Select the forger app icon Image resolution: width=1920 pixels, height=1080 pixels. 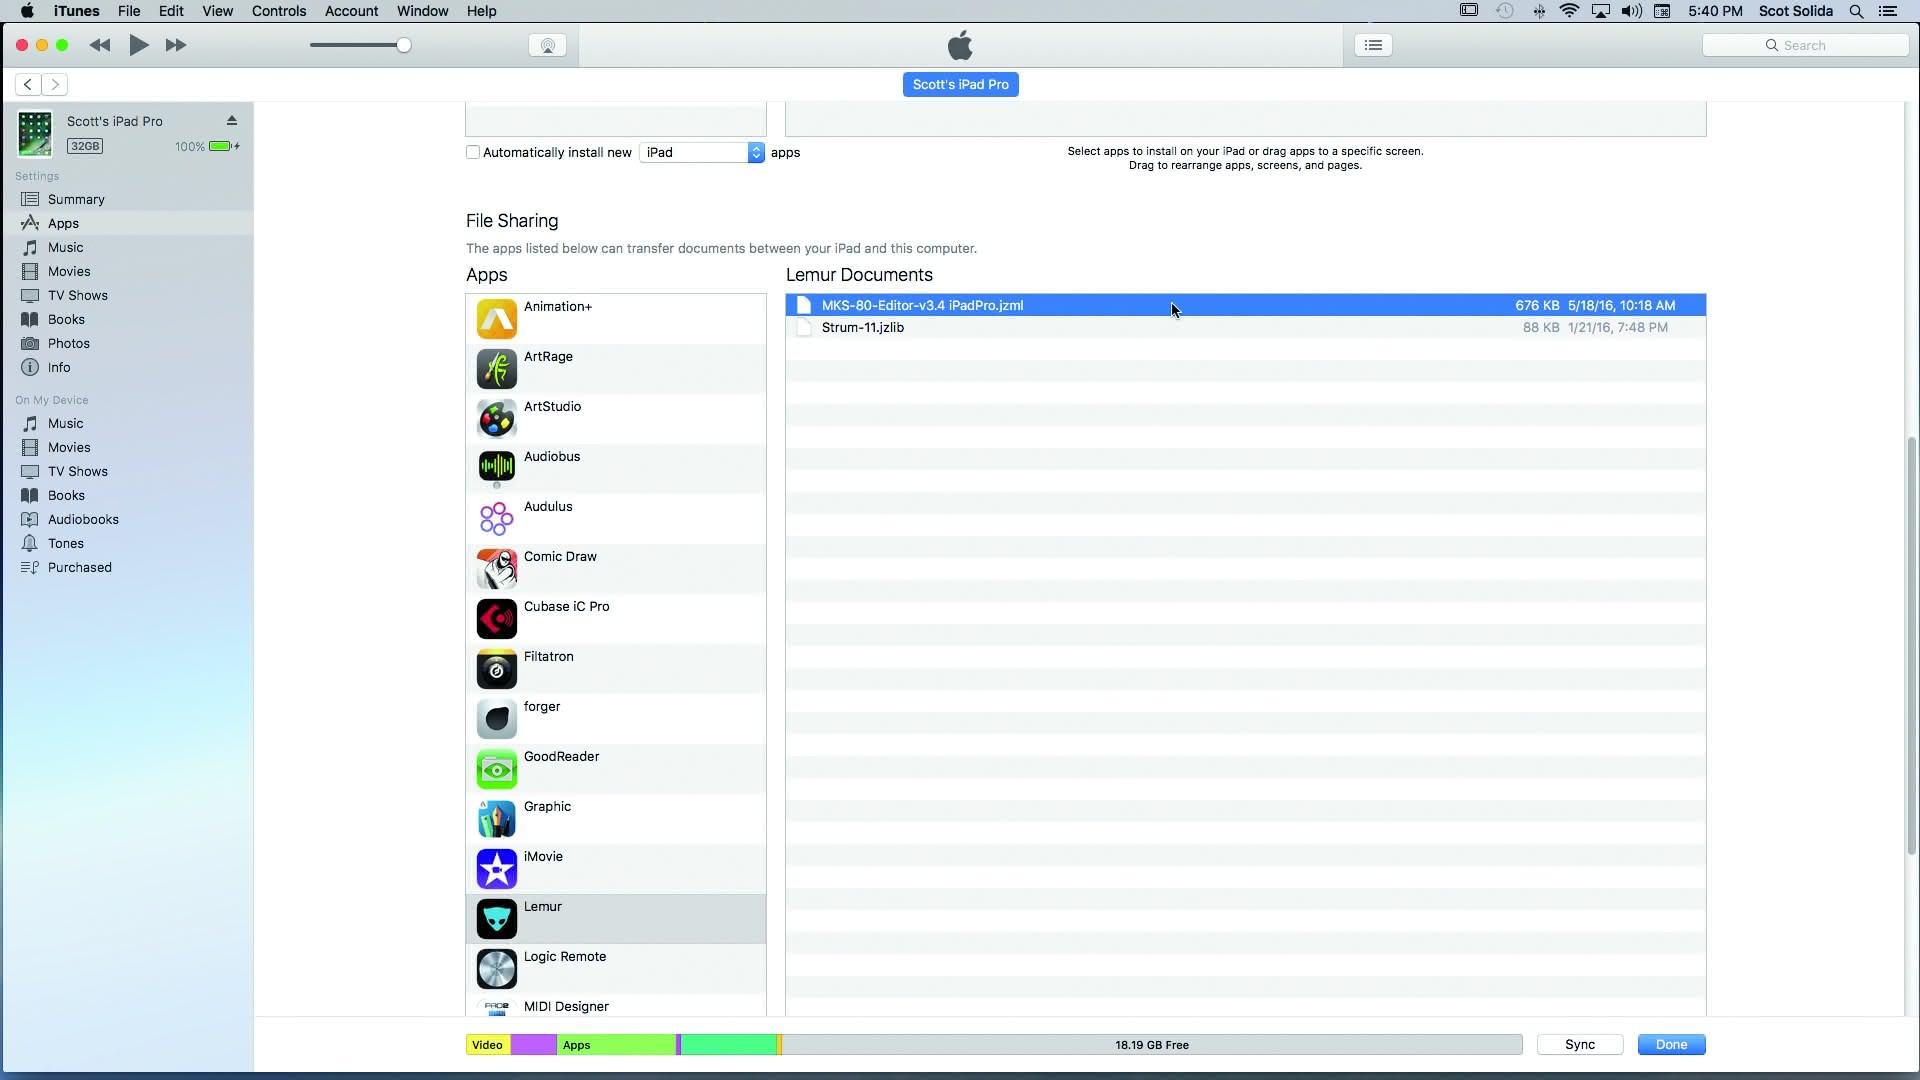click(496, 719)
